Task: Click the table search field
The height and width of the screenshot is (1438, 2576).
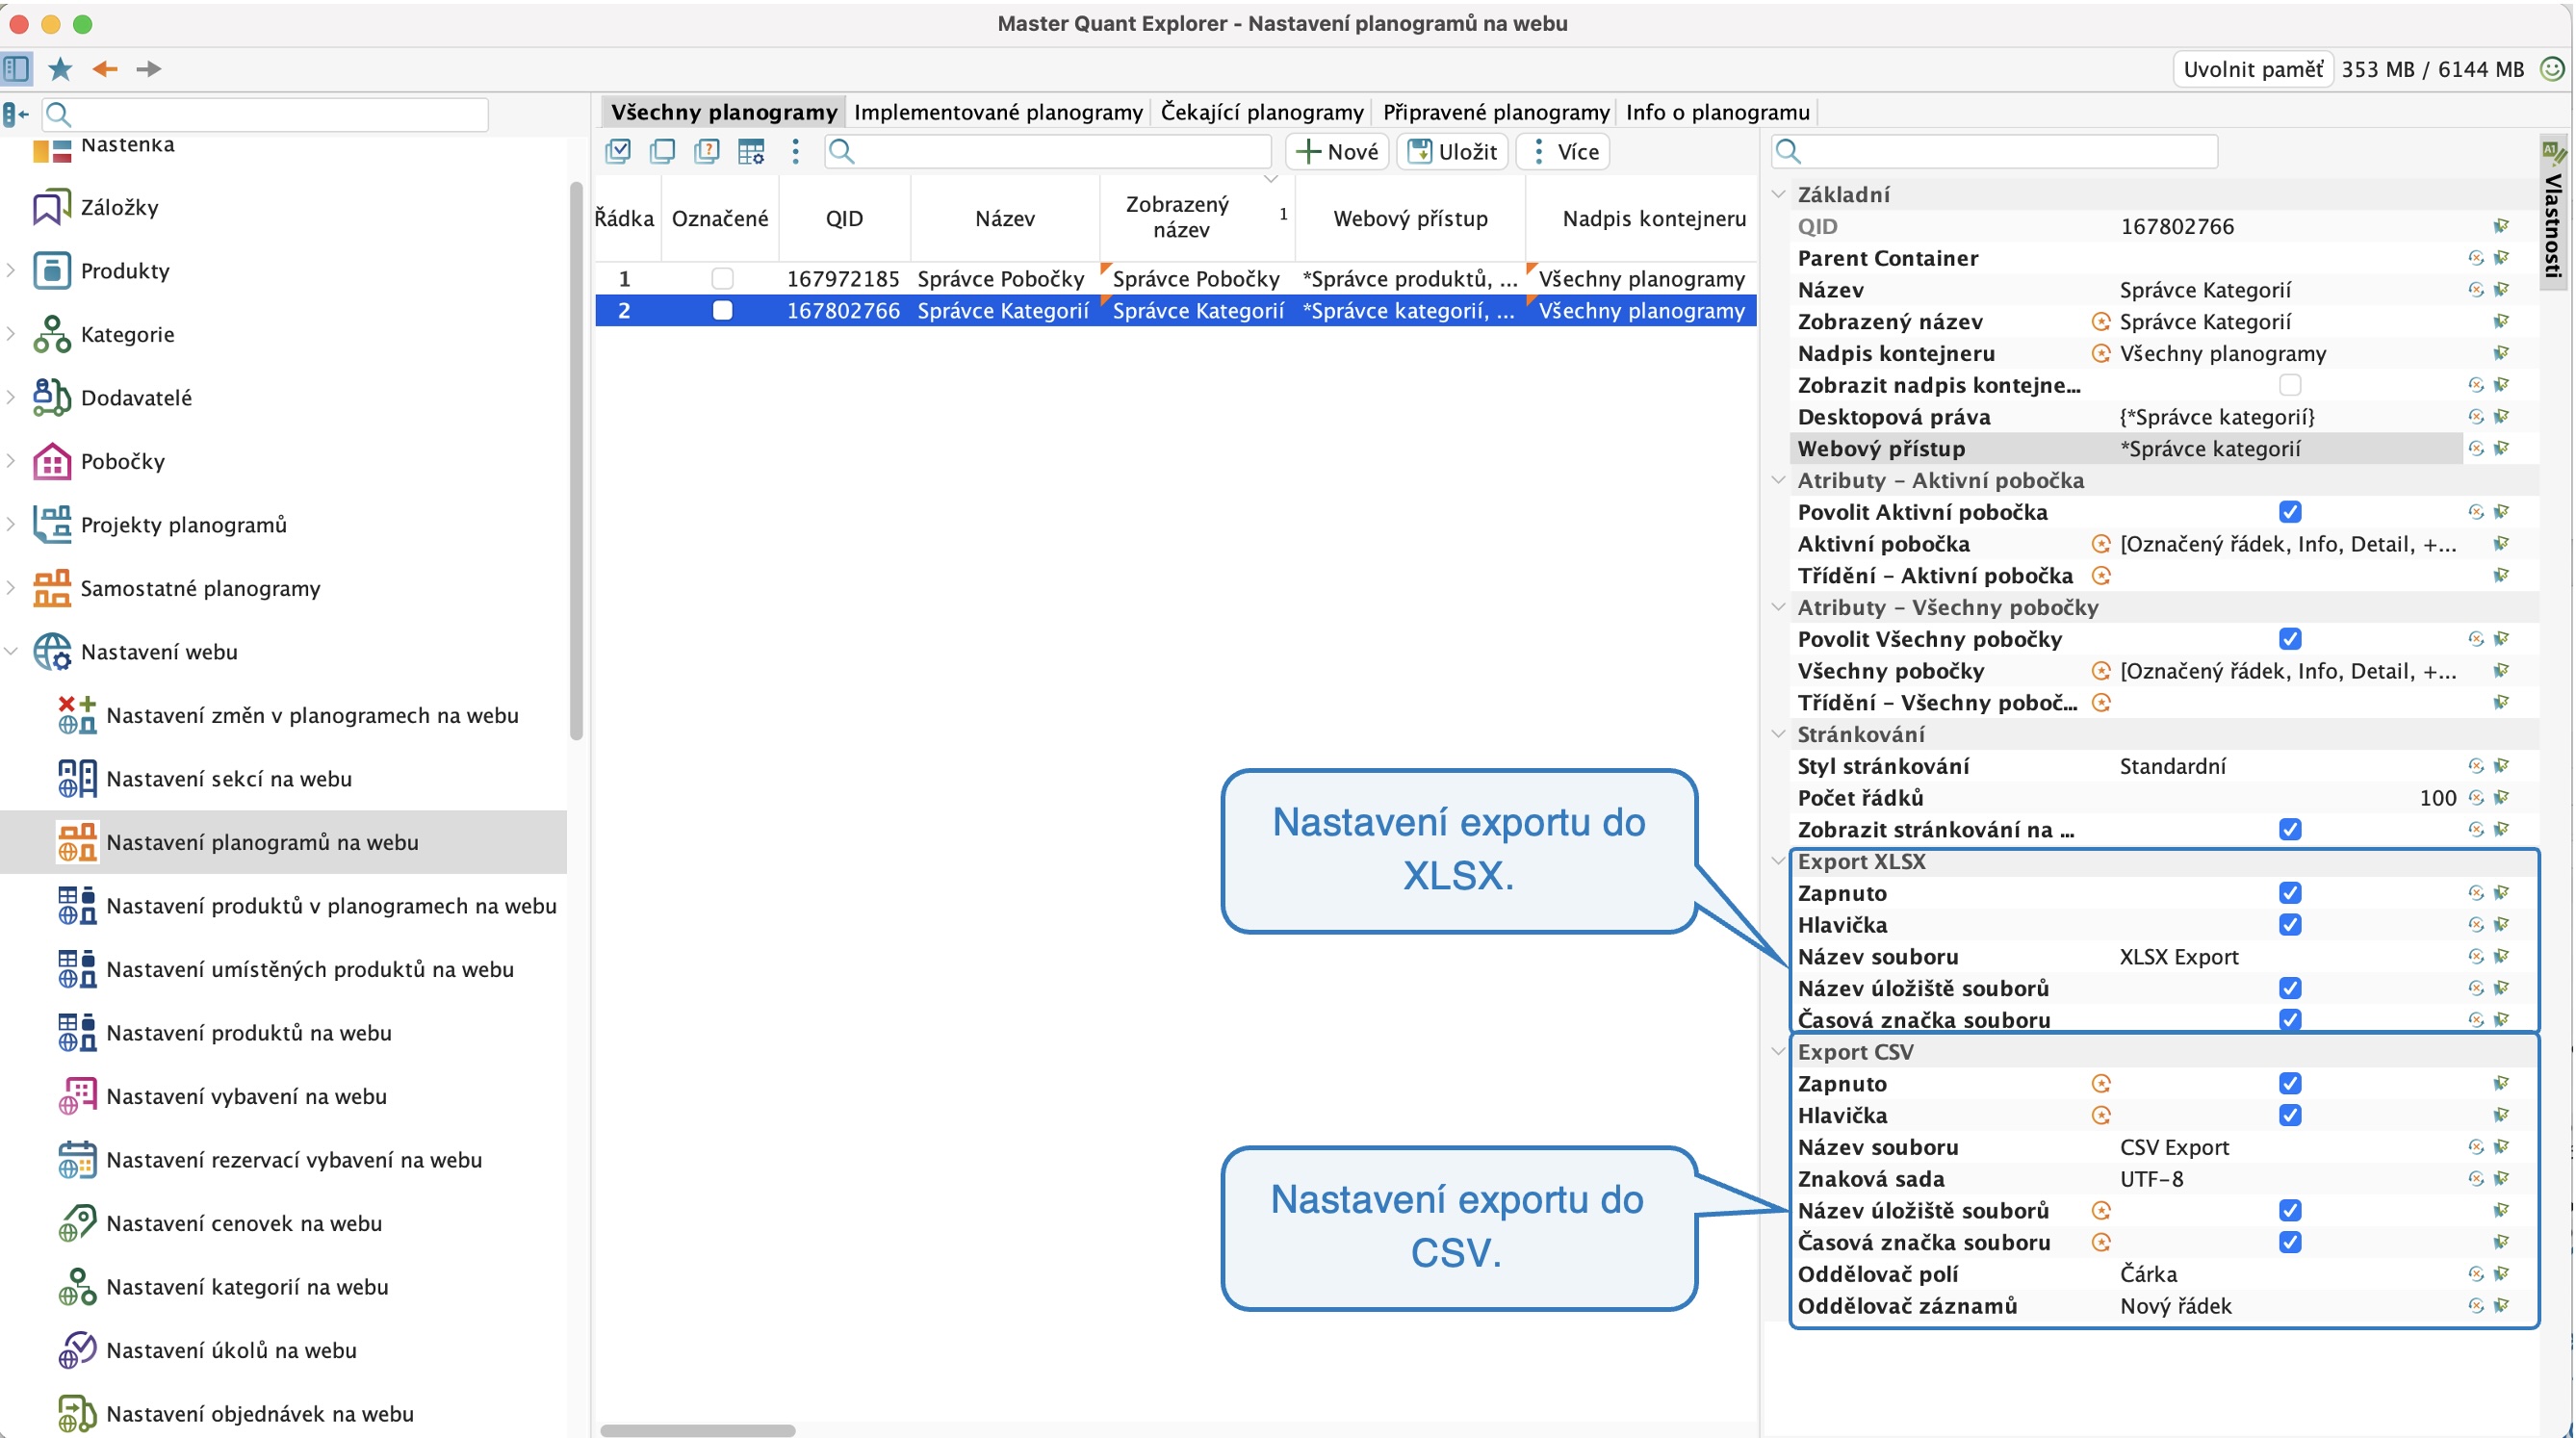Action: coord(1048,151)
